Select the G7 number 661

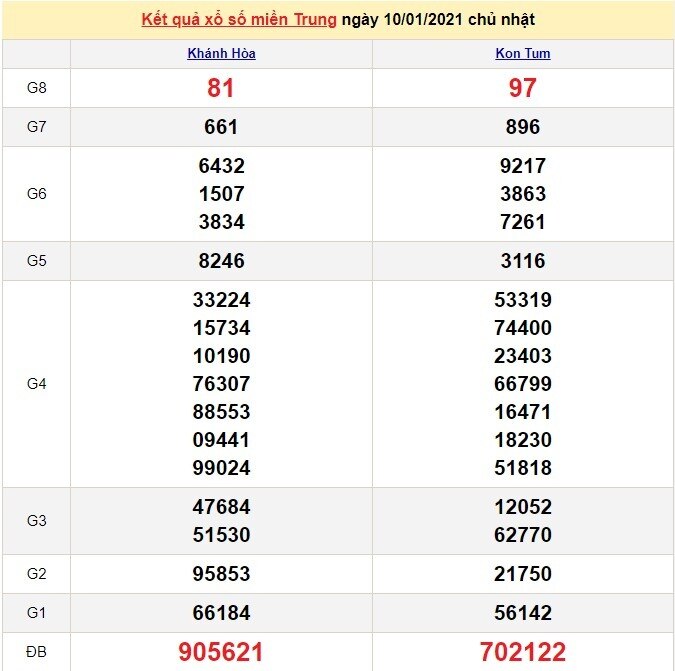[x=221, y=127]
